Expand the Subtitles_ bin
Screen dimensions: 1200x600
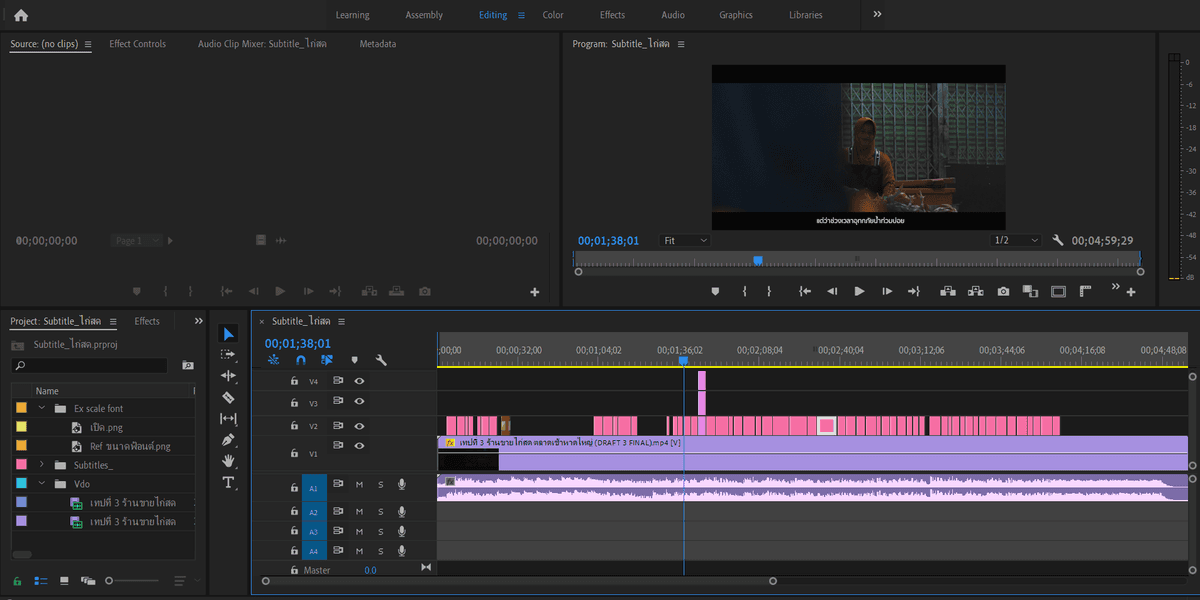point(42,465)
